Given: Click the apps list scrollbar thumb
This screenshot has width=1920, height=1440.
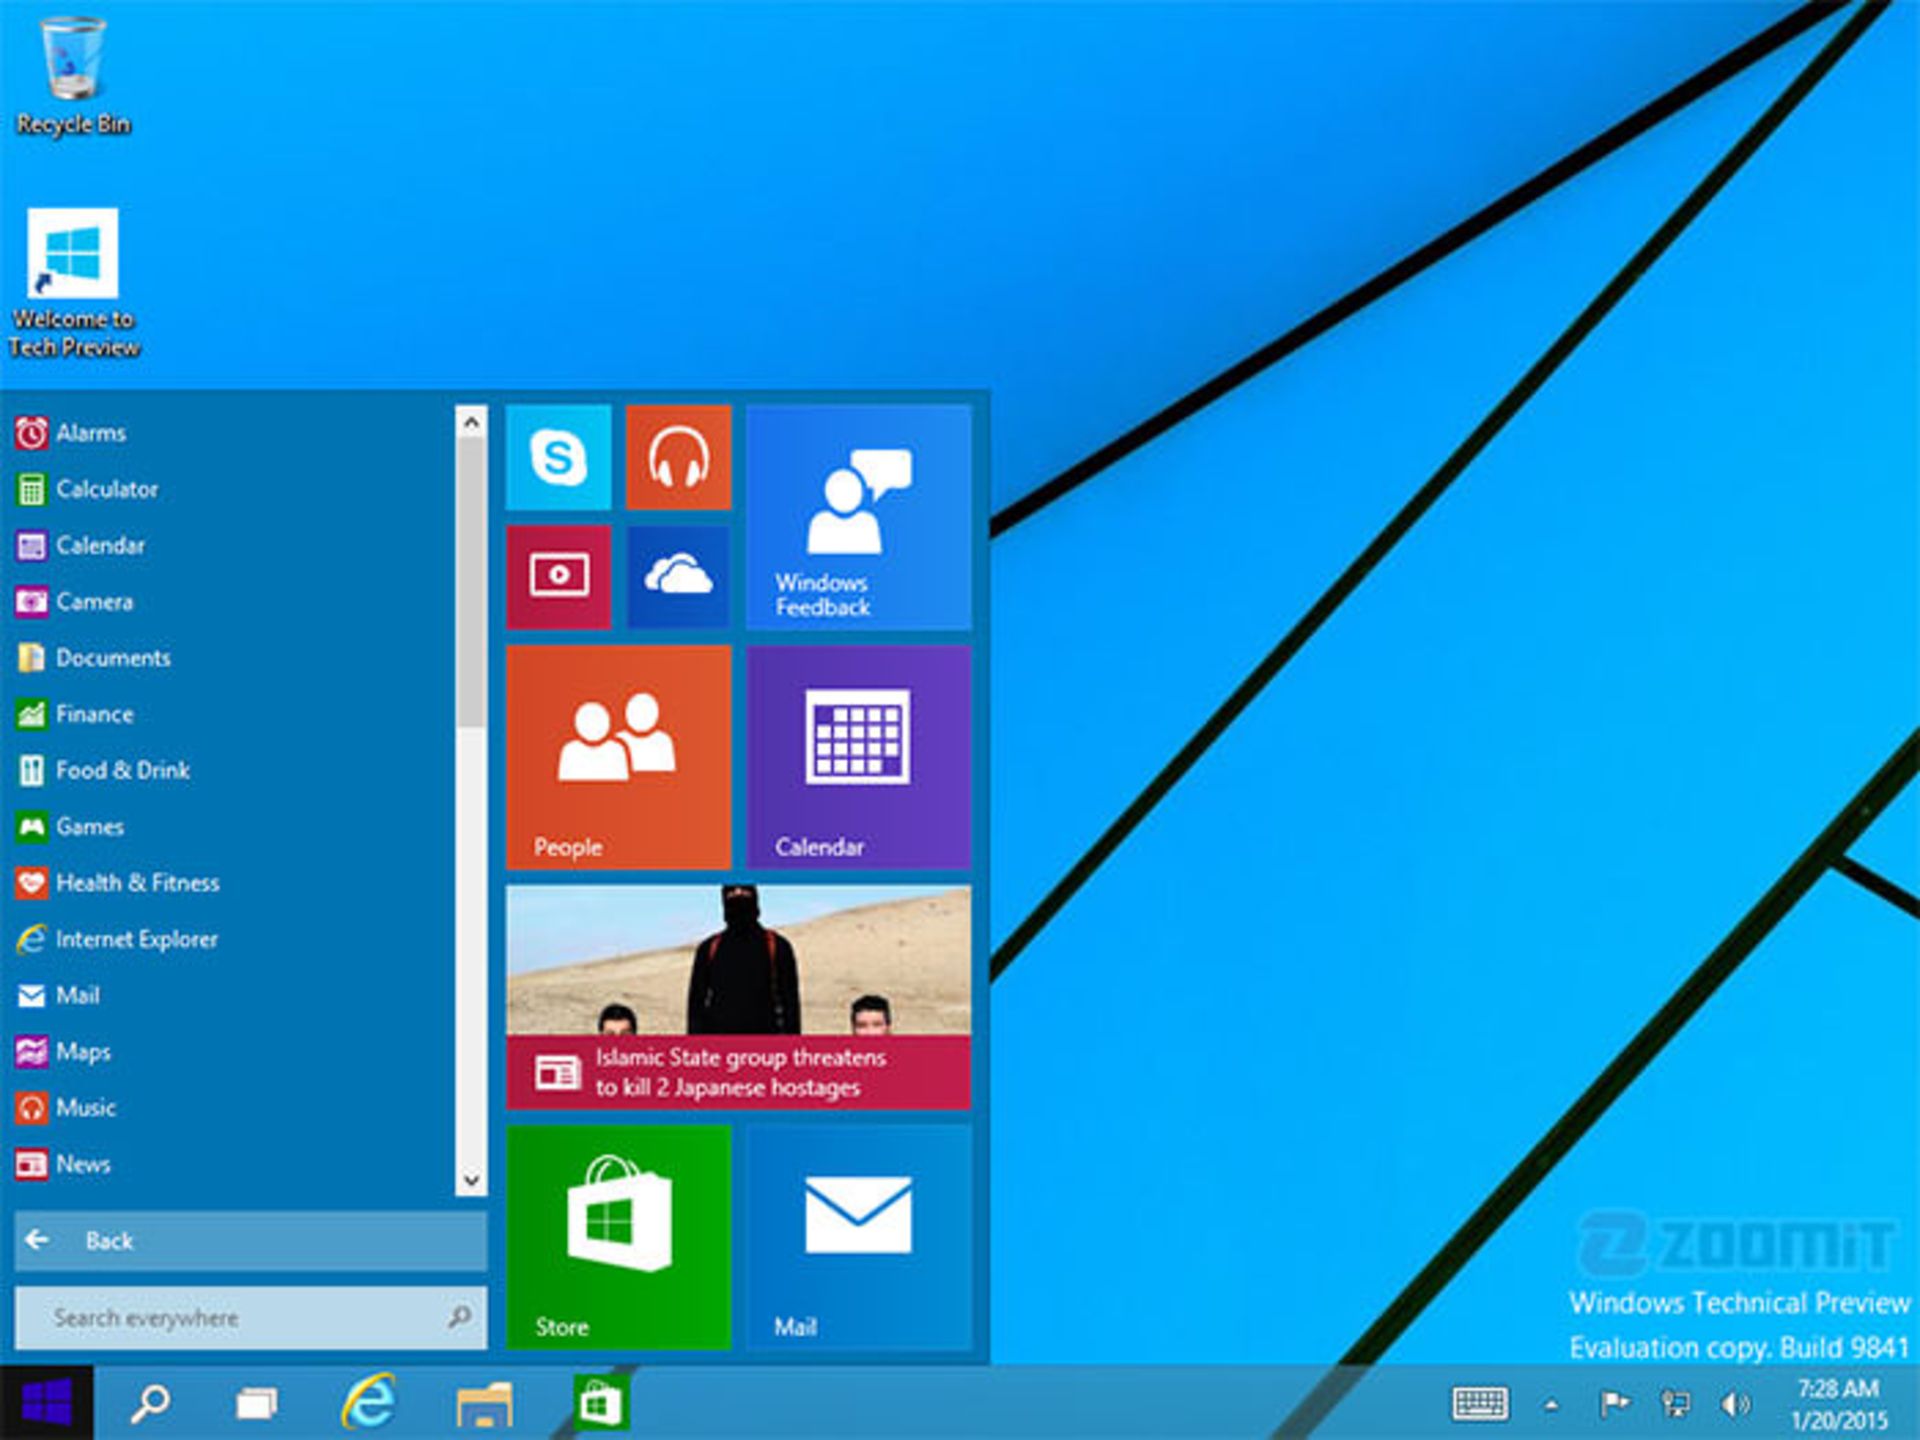Looking at the screenshot, I should point(471,583).
